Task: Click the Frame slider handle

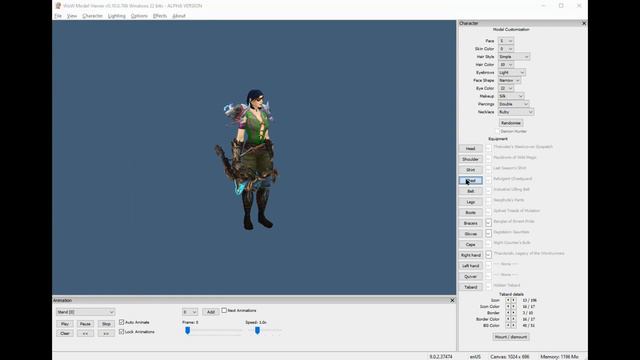Action: (x=187, y=330)
